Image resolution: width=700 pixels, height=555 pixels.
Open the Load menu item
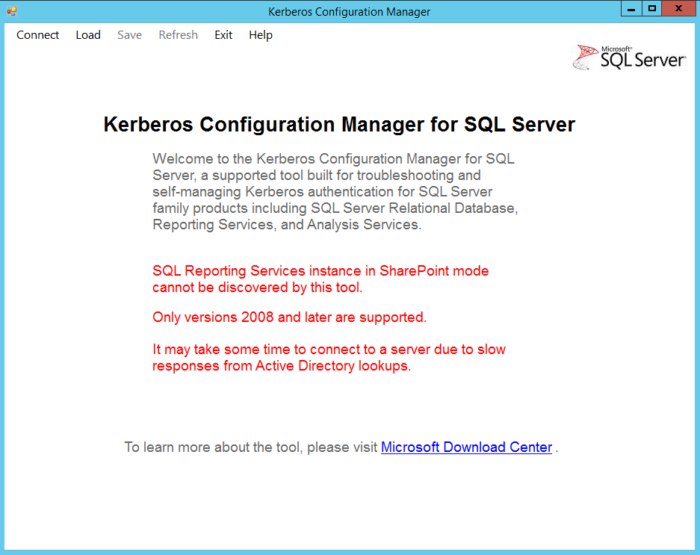tap(88, 35)
